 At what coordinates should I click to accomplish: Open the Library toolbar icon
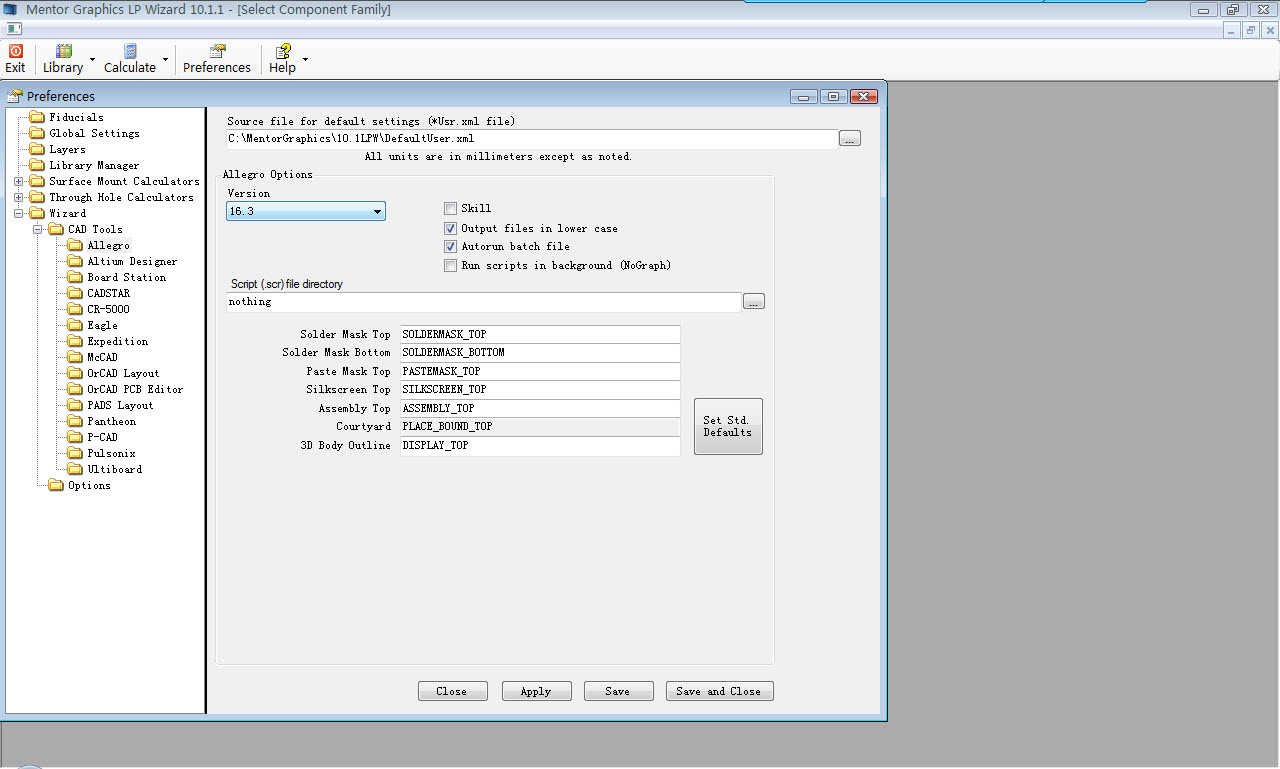(63, 59)
